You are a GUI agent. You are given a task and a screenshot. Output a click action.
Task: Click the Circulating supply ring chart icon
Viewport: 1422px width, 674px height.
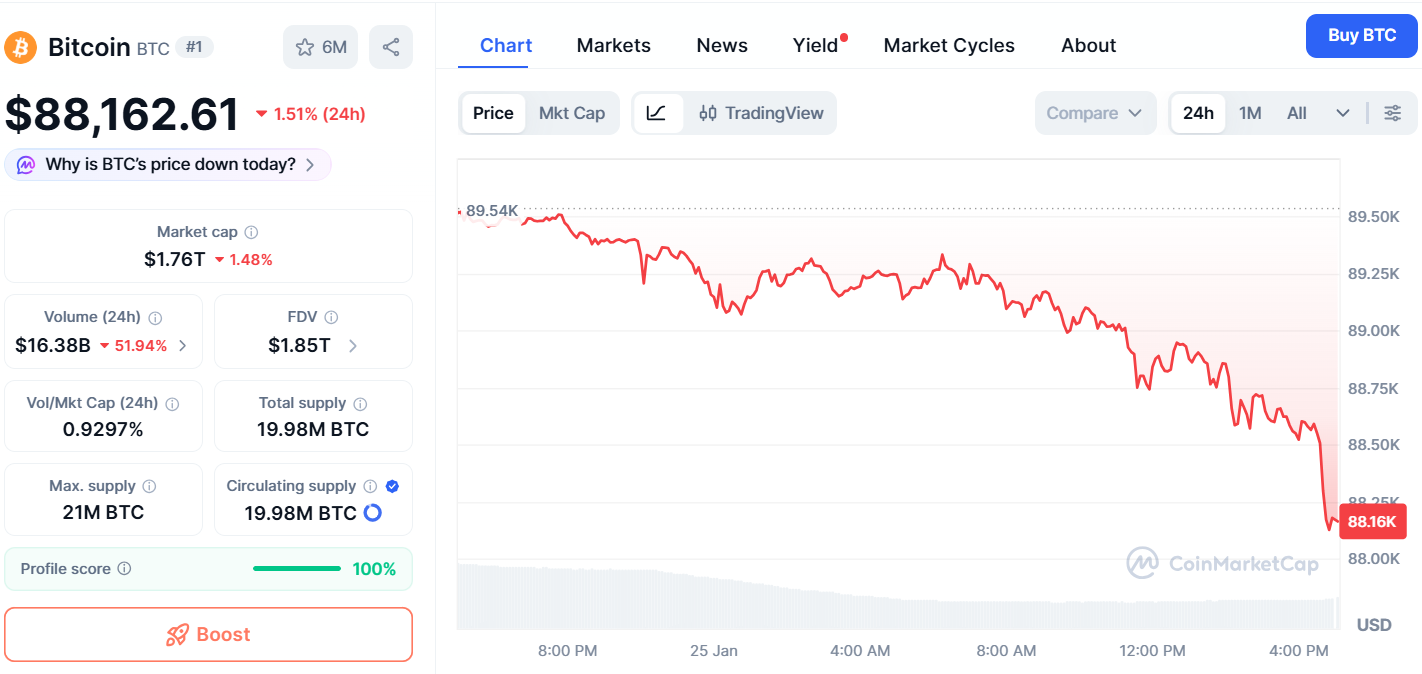tap(372, 513)
